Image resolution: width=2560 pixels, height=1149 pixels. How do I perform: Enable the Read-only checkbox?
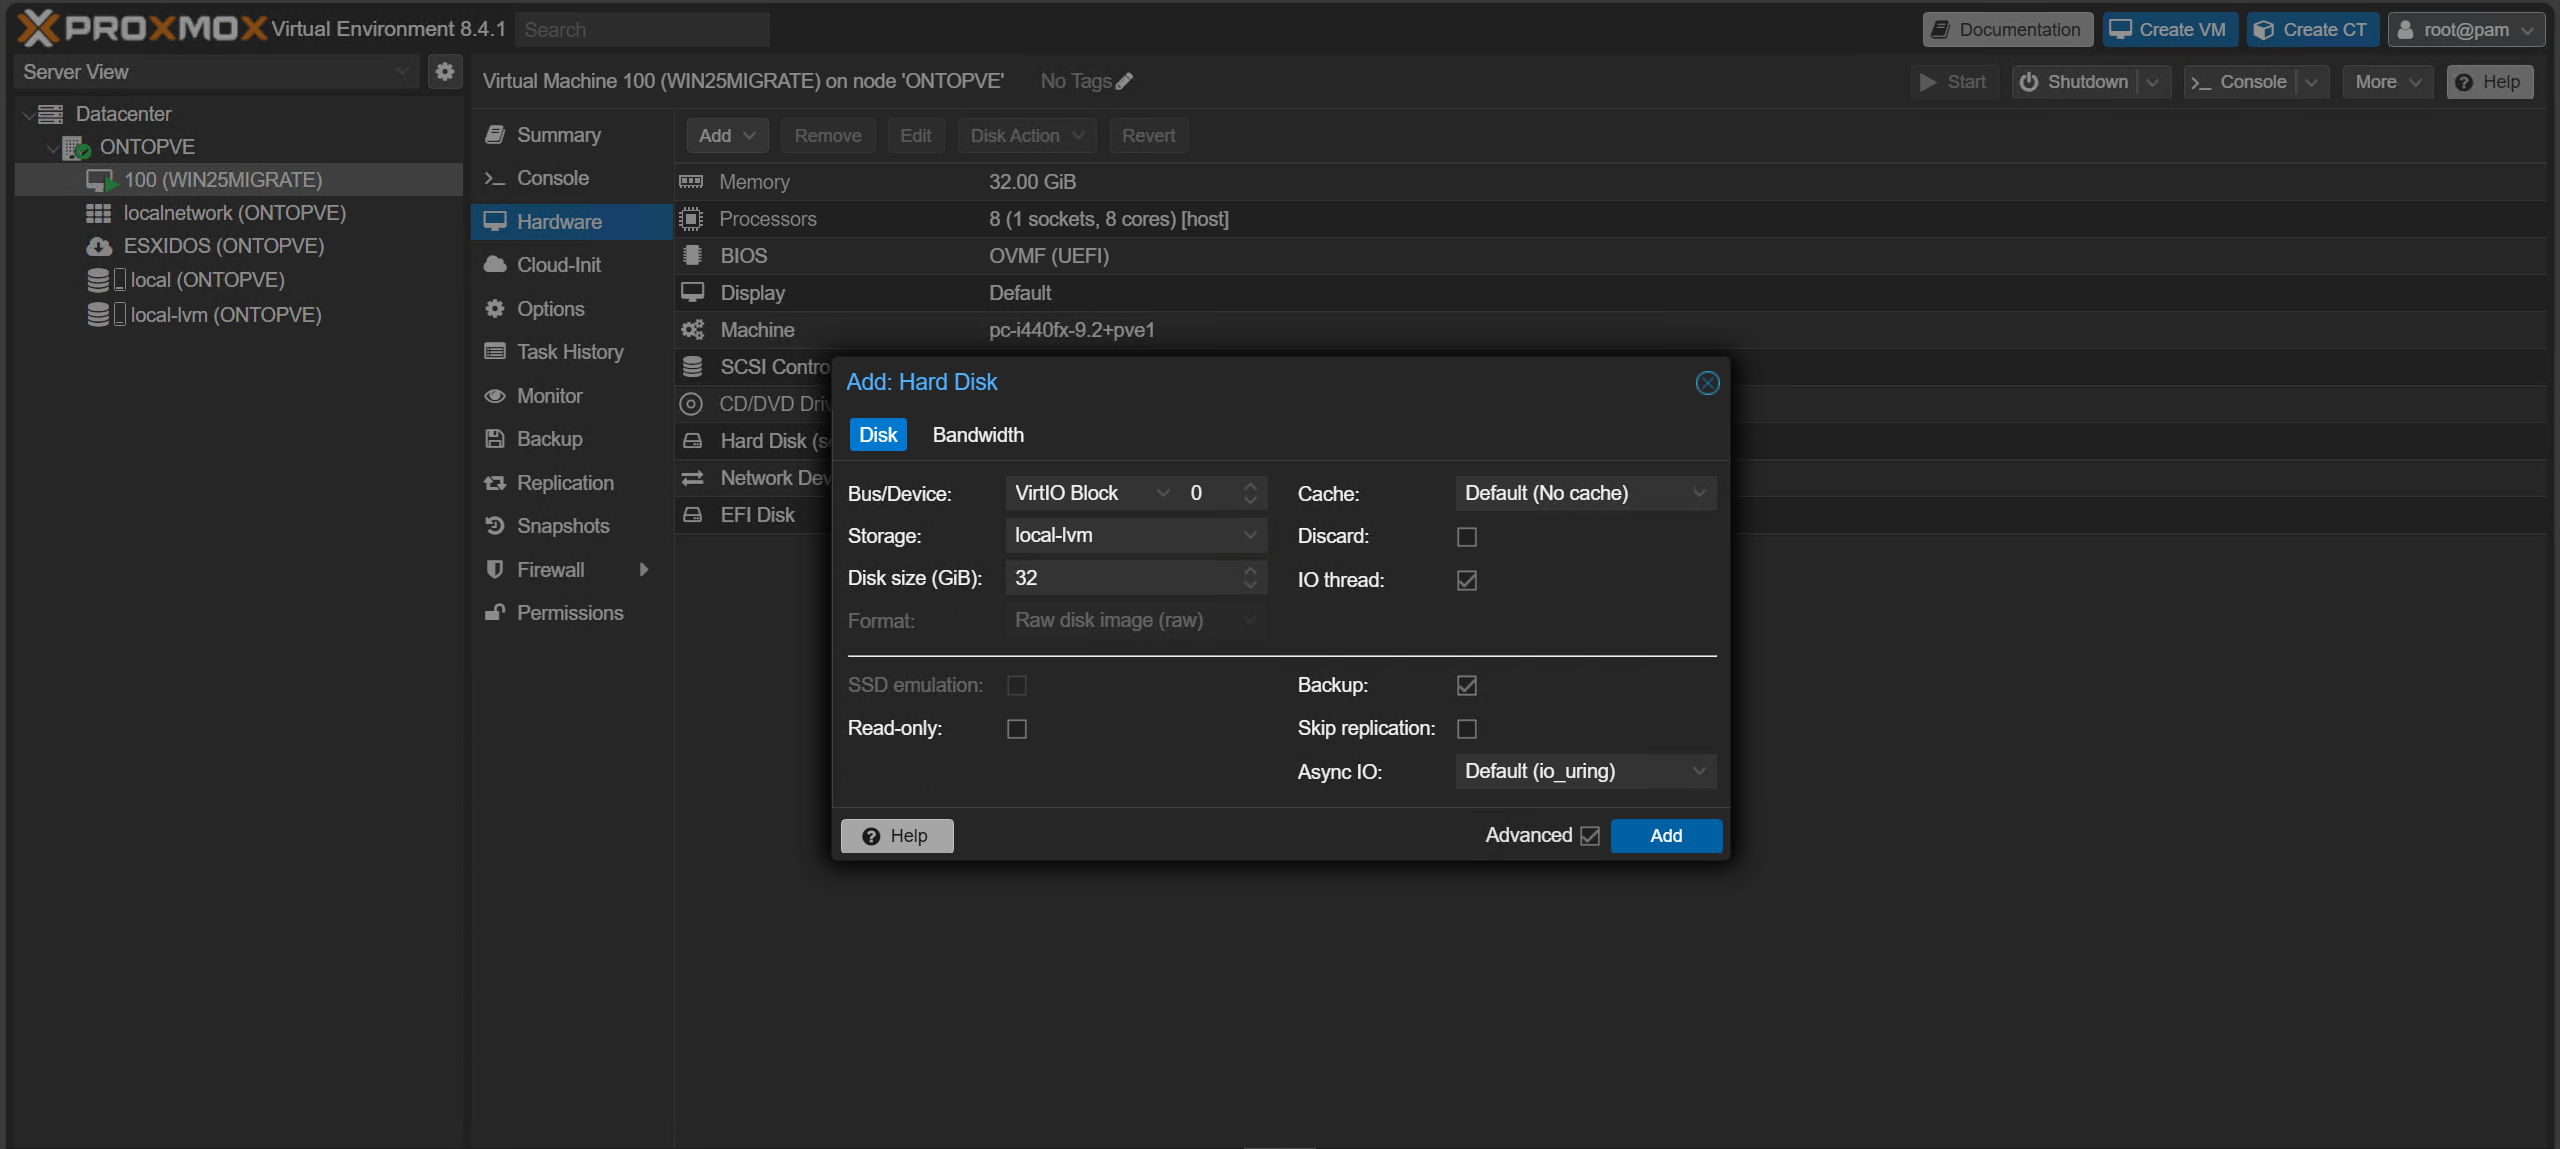tap(1017, 728)
